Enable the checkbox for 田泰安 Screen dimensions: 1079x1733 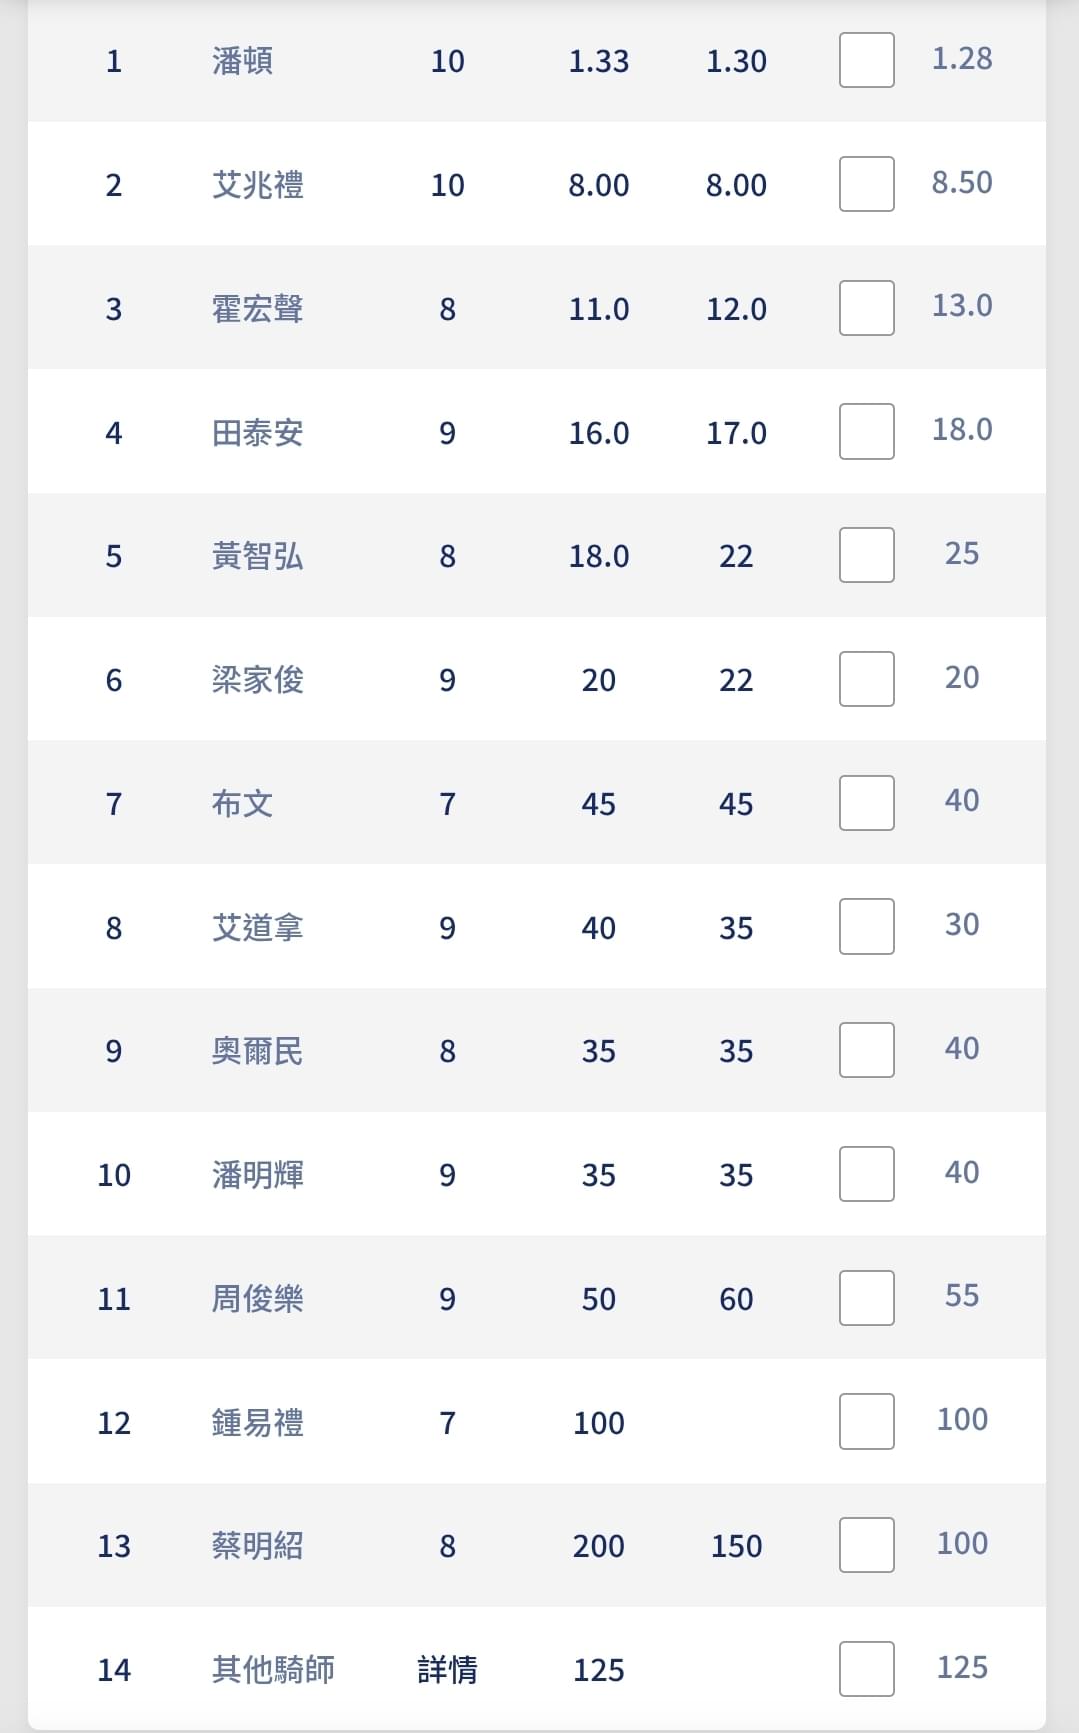pyautogui.click(x=866, y=431)
